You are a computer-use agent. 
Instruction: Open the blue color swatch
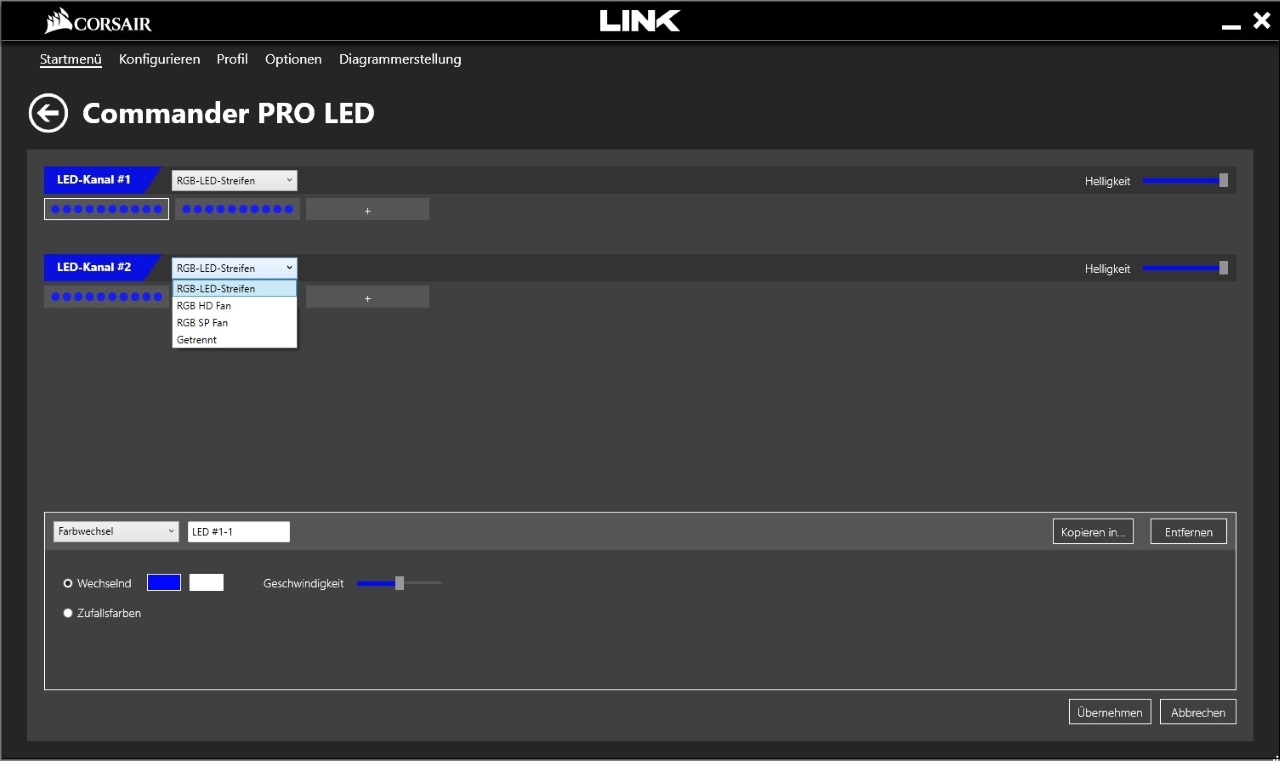164,583
